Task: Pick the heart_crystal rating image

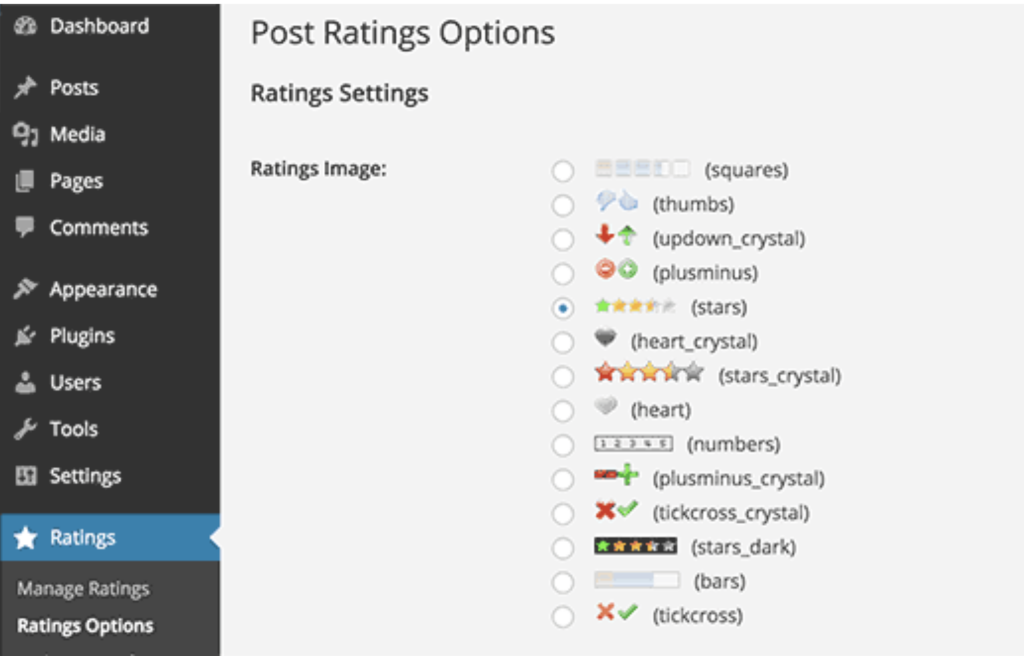Action: (x=563, y=342)
